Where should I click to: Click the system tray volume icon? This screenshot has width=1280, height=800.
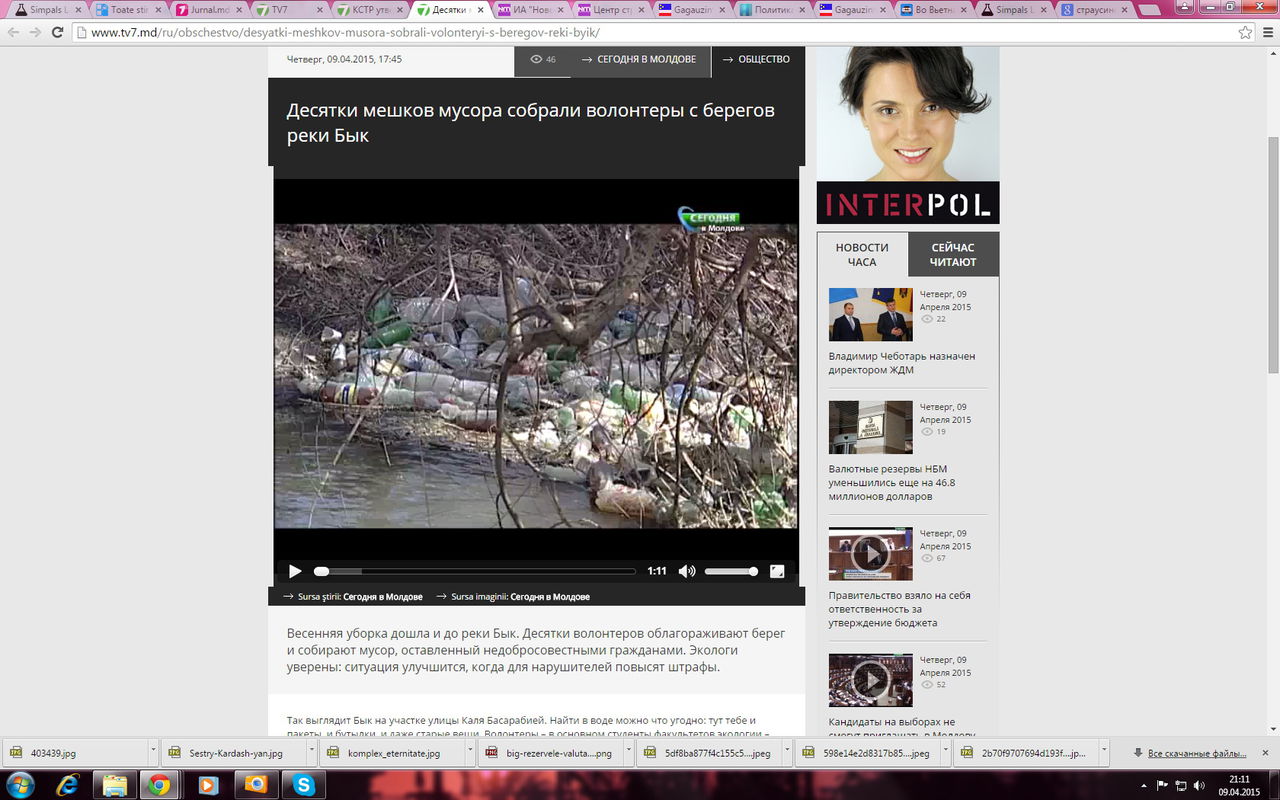click(1199, 785)
